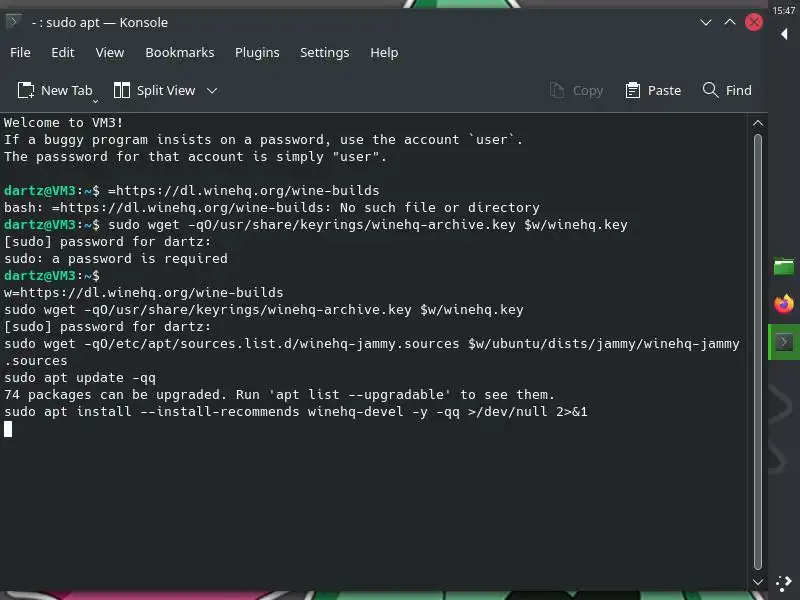Open the View menu
Image resolution: width=800 pixels, height=600 pixels.
pyautogui.click(x=110, y=53)
